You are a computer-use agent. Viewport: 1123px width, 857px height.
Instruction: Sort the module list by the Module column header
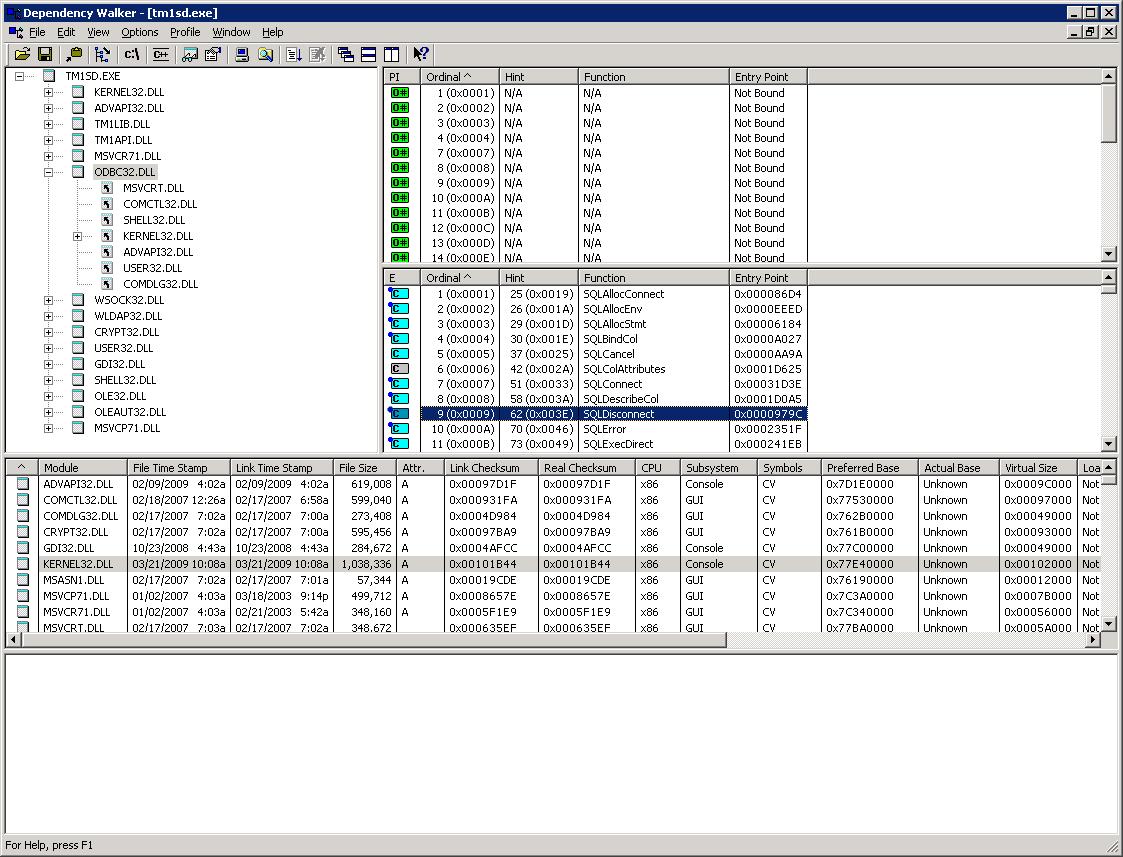click(82, 468)
